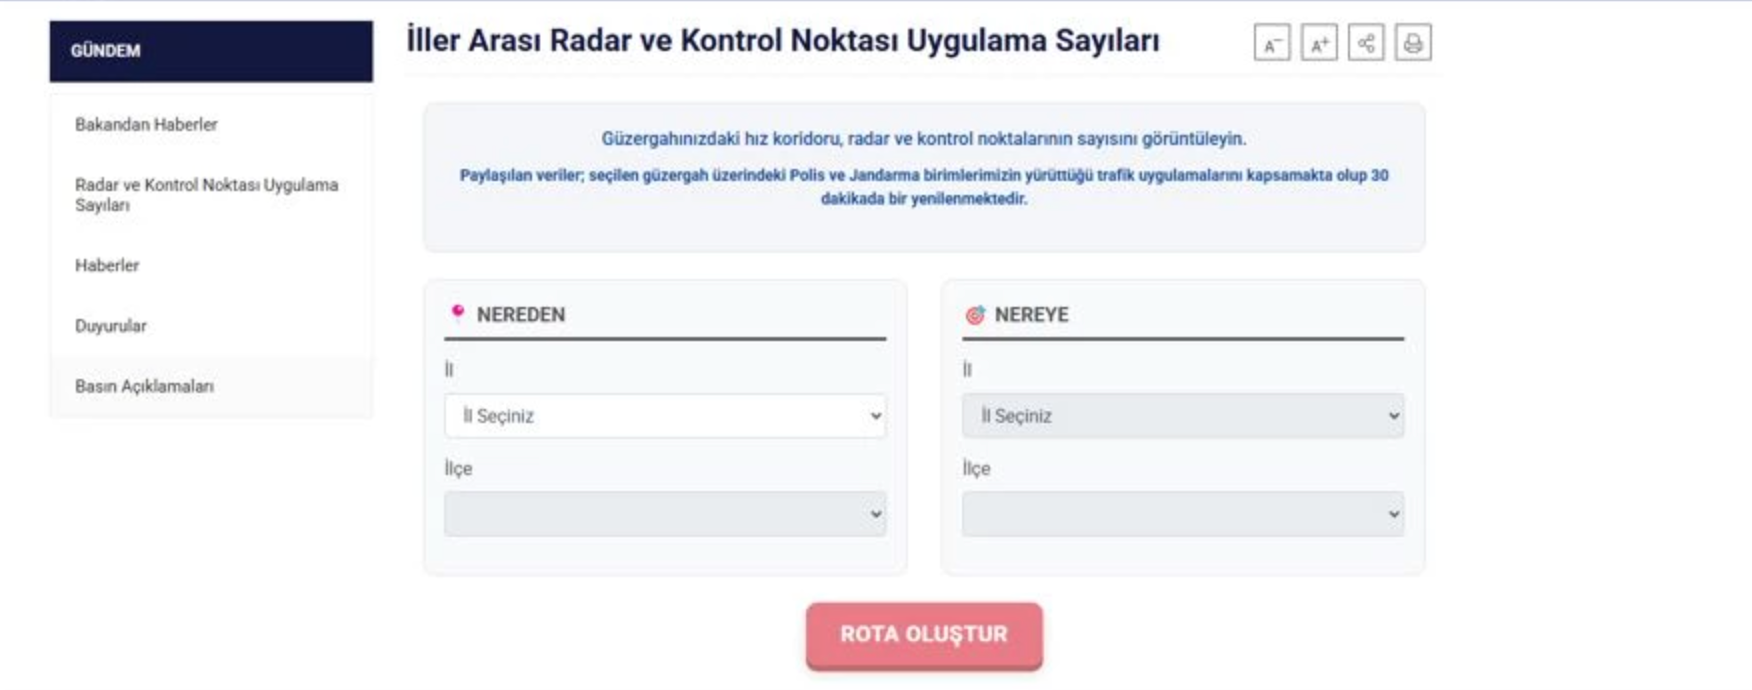Increase the page font size (A+)
Viewport: 1752px width, 690px height.
[x=1319, y=43]
